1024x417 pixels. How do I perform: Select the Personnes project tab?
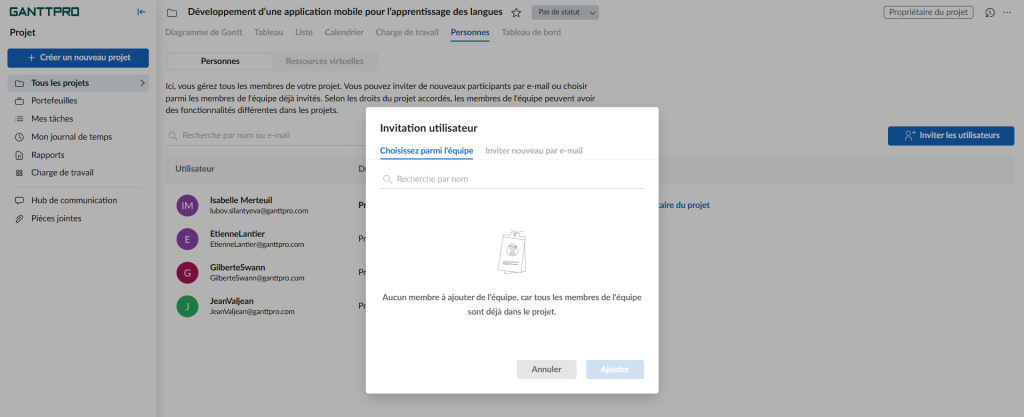(470, 32)
